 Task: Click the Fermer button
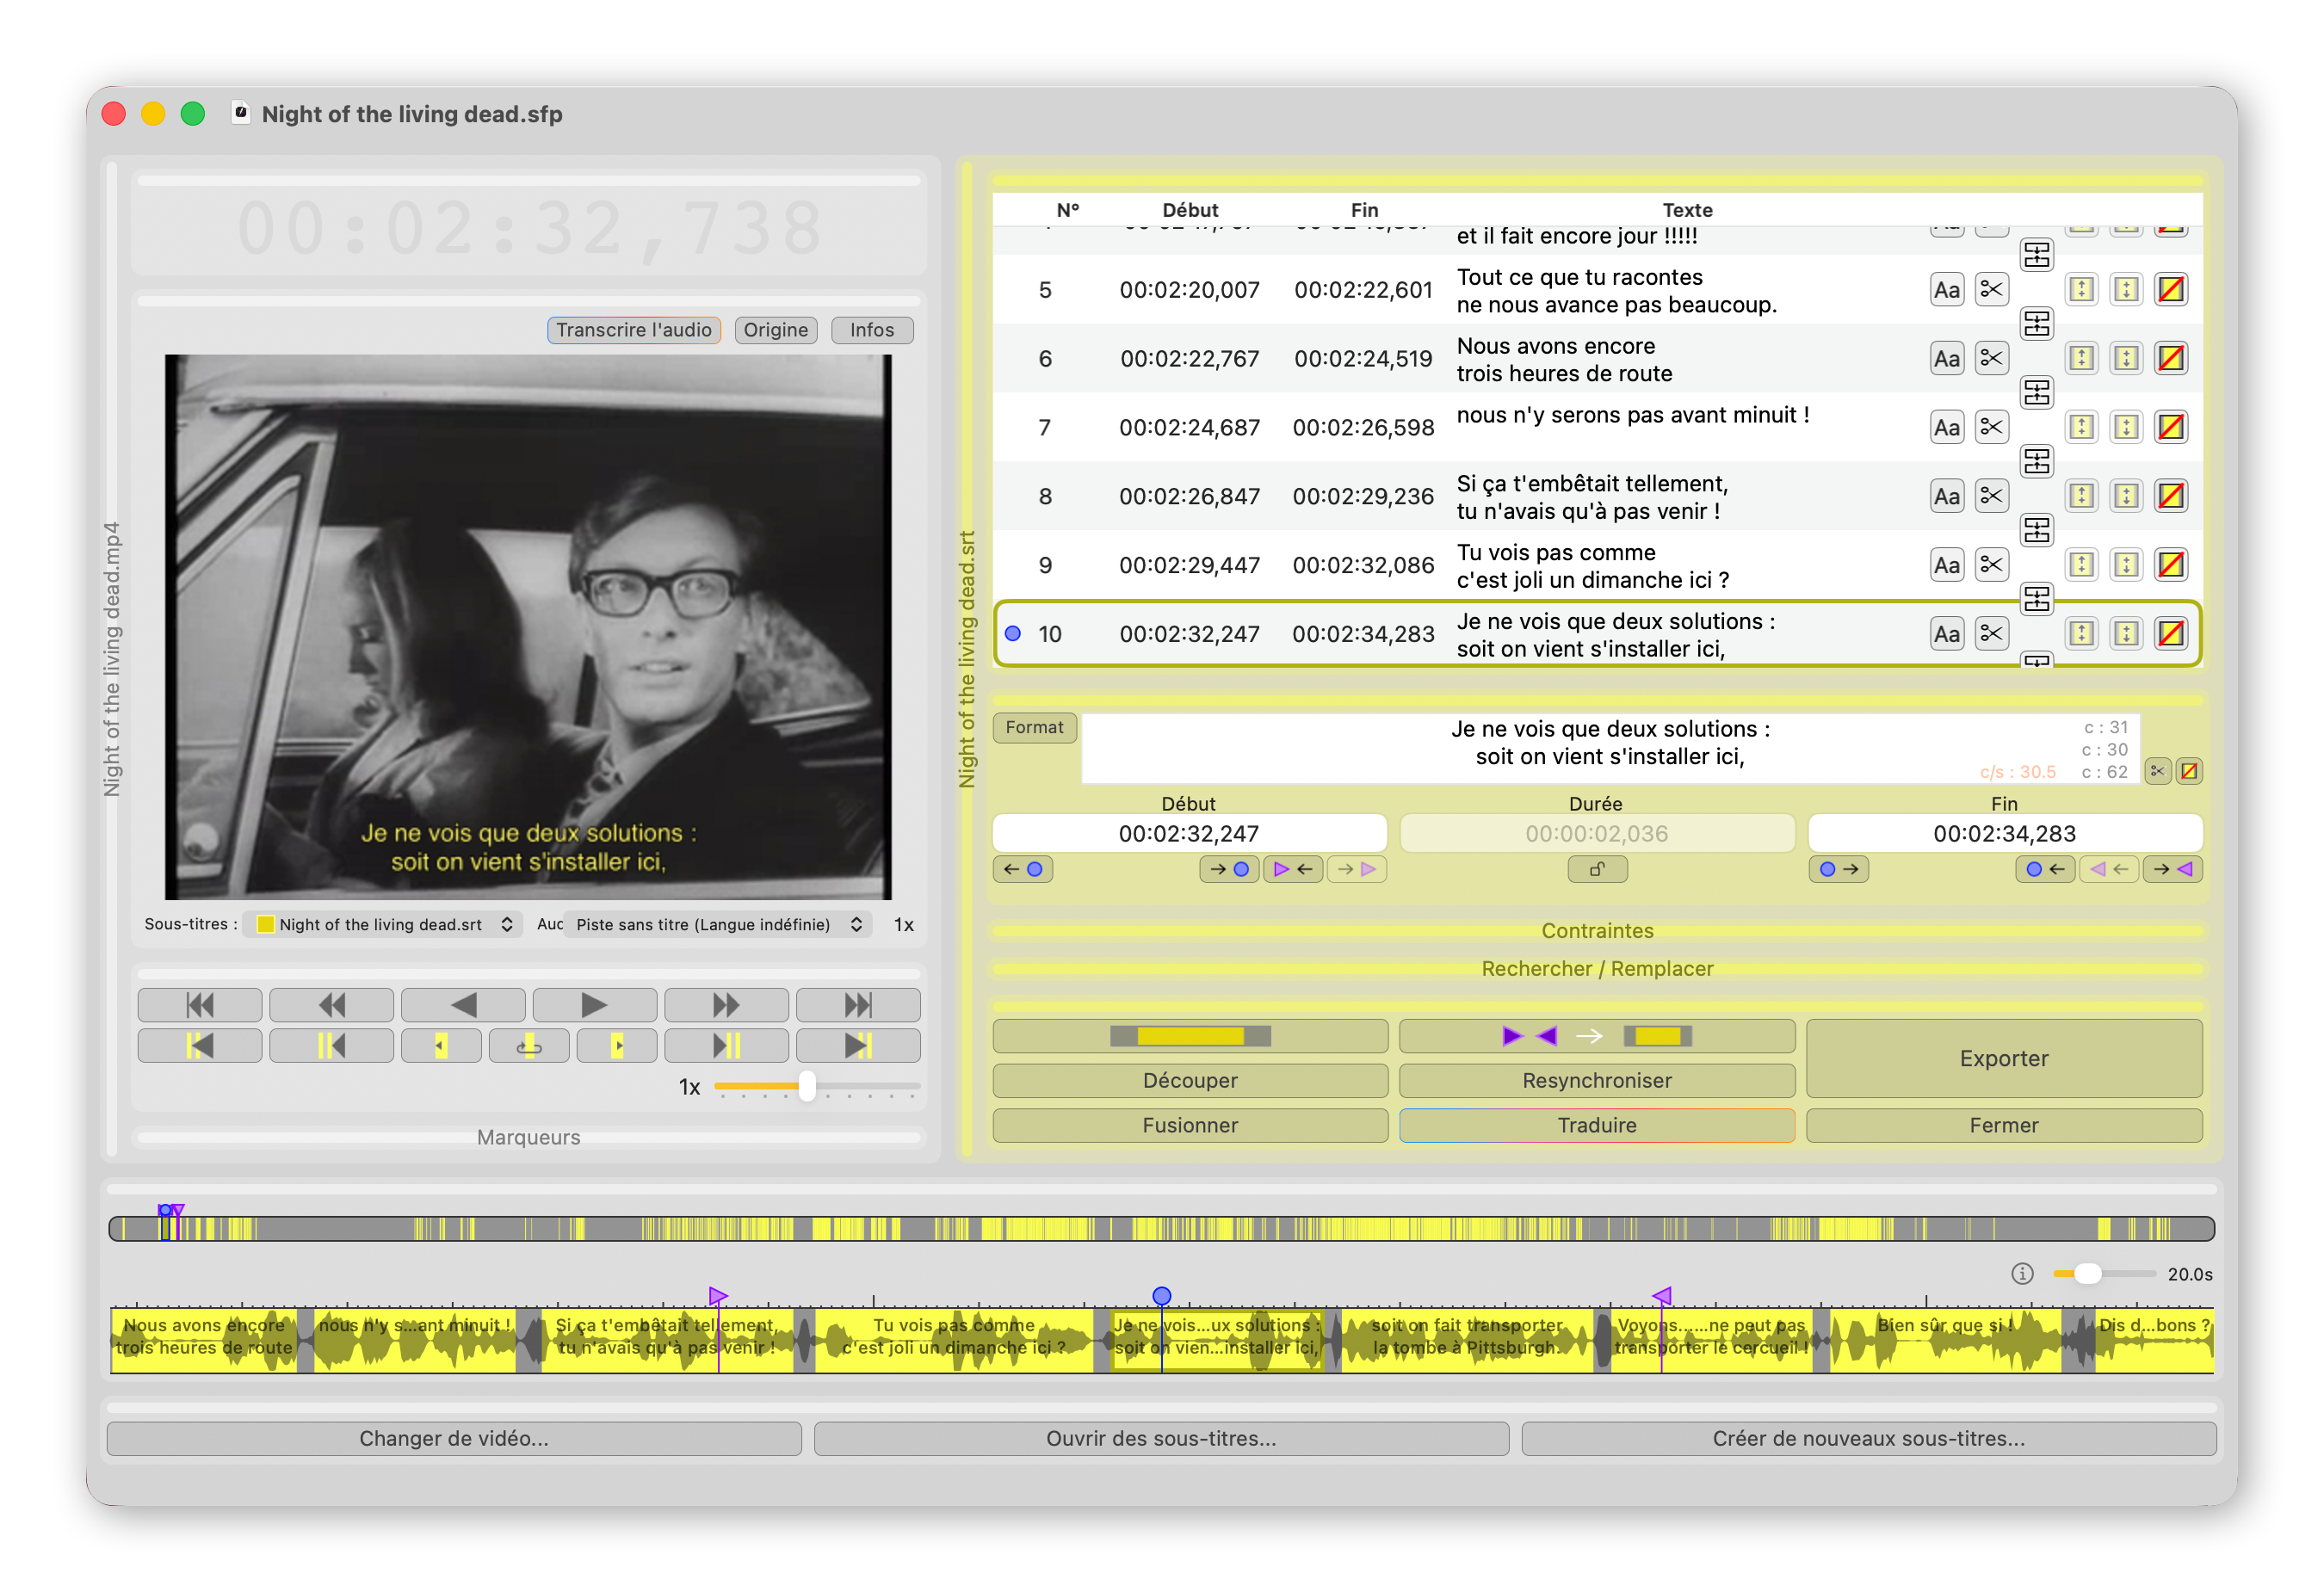2004,1125
